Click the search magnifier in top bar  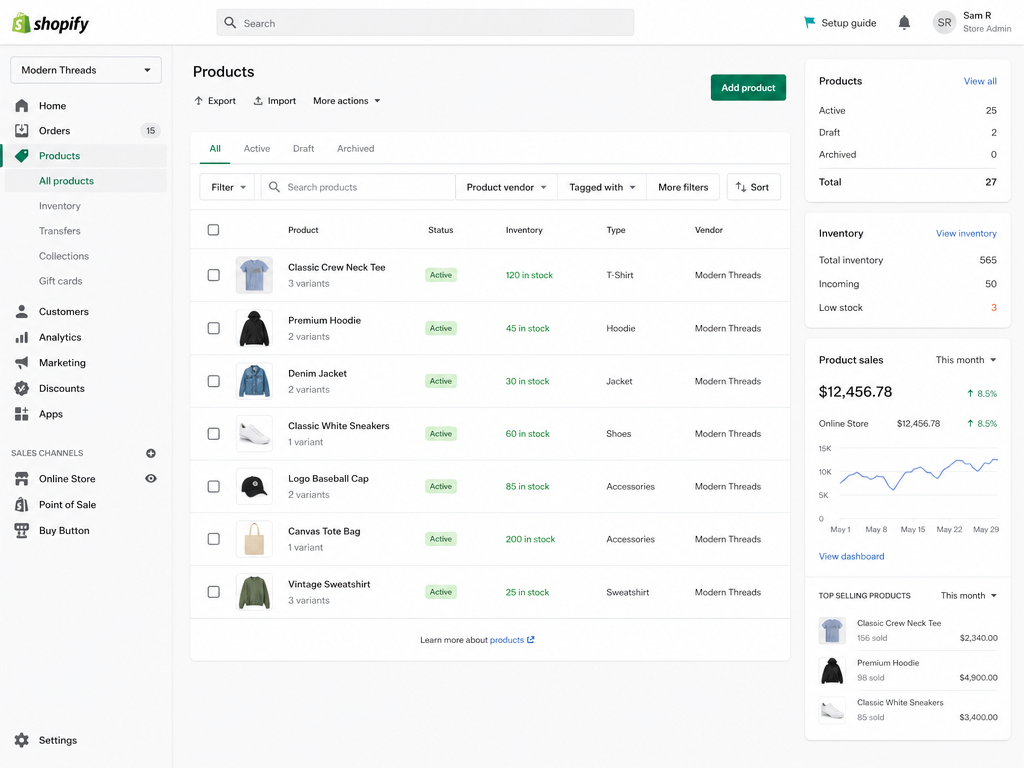(230, 23)
